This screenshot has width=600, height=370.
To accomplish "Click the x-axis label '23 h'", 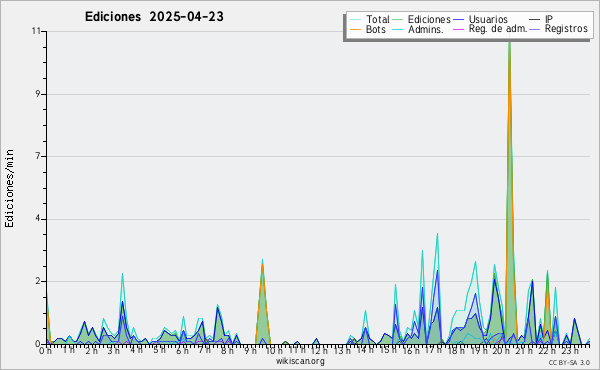I will tap(570, 350).
